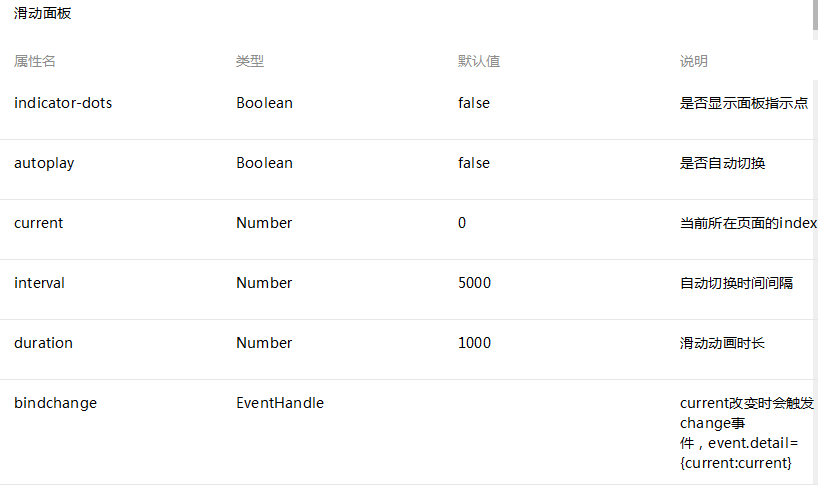
Task: Click the vertical scrollbar track beside table
Action: [815, 282]
